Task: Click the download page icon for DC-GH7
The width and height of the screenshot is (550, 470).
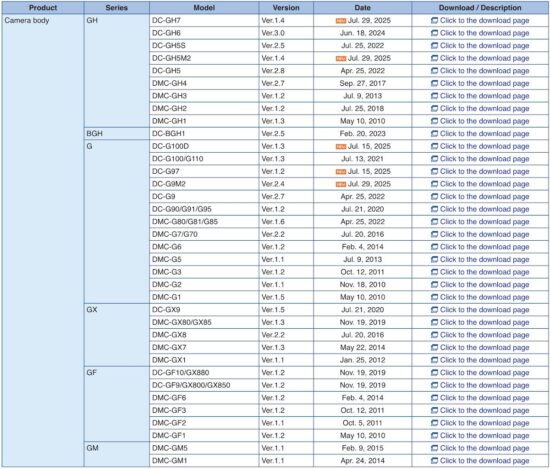Action: [x=434, y=20]
